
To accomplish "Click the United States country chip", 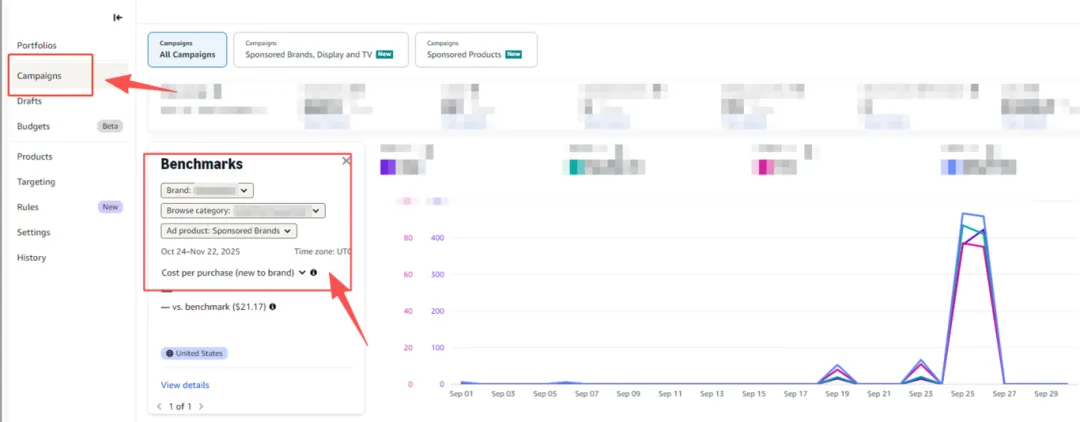I will click(x=194, y=353).
